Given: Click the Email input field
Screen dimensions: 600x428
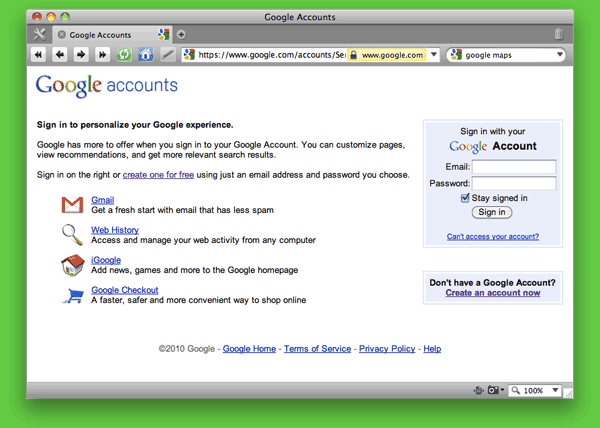Looking at the screenshot, I should (x=514, y=167).
